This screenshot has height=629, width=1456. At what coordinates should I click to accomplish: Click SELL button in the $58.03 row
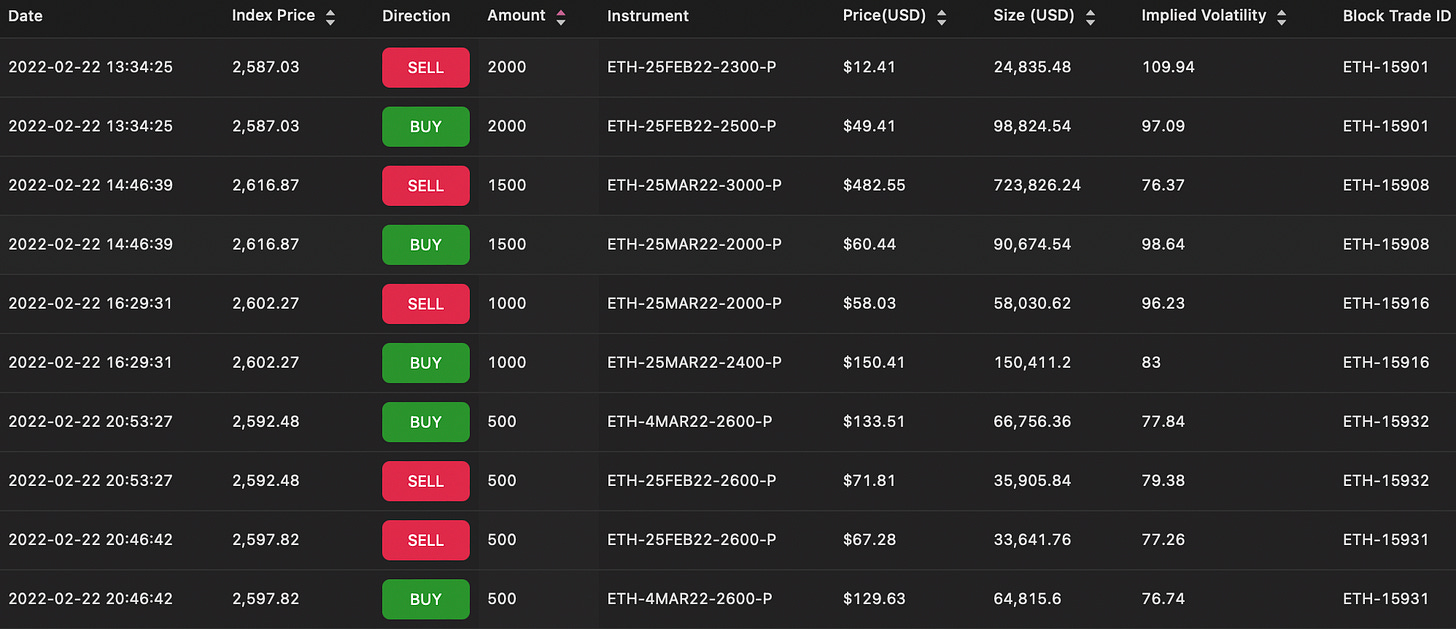tap(426, 304)
